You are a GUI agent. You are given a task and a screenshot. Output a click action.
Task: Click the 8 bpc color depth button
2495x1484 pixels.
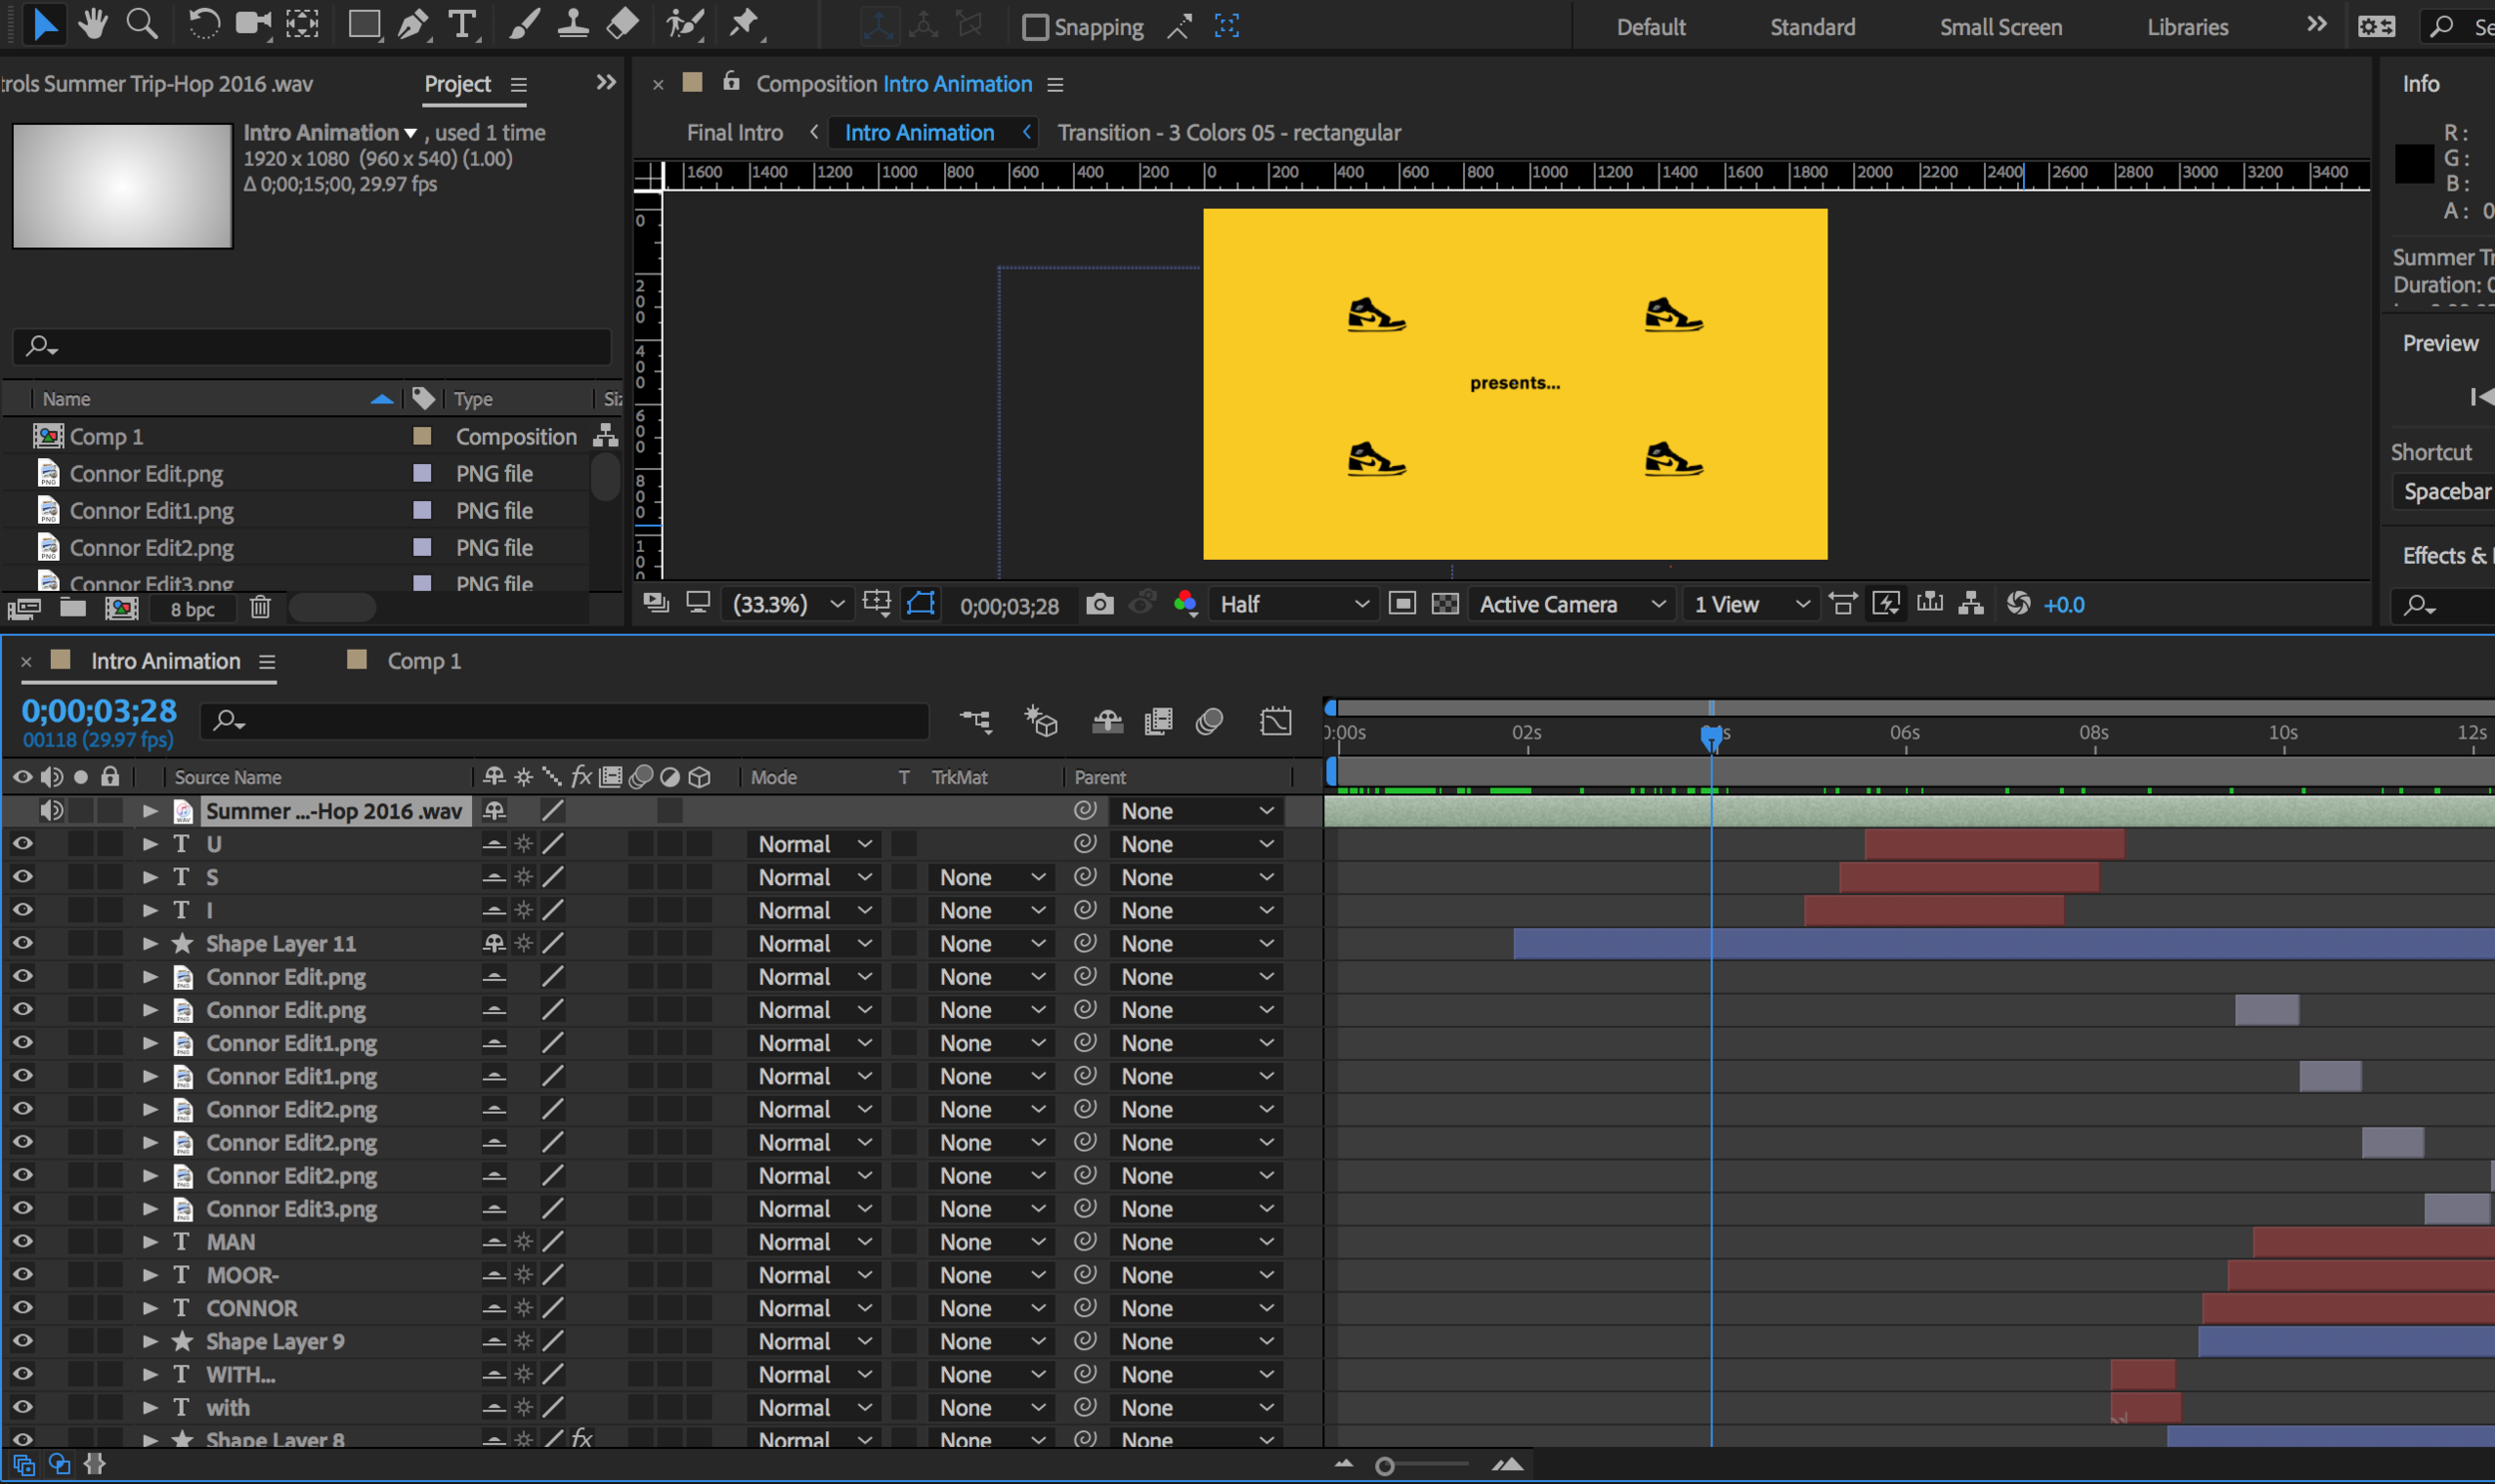click(192, 609)
